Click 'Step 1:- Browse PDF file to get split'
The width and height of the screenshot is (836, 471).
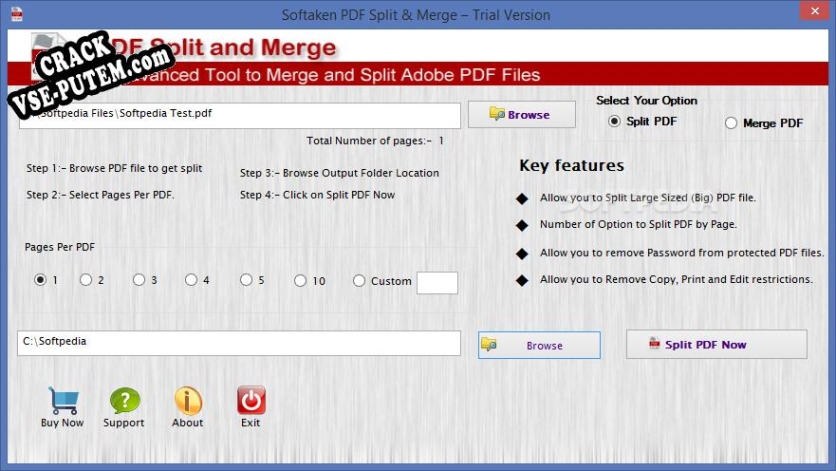[x=114, y=168]
